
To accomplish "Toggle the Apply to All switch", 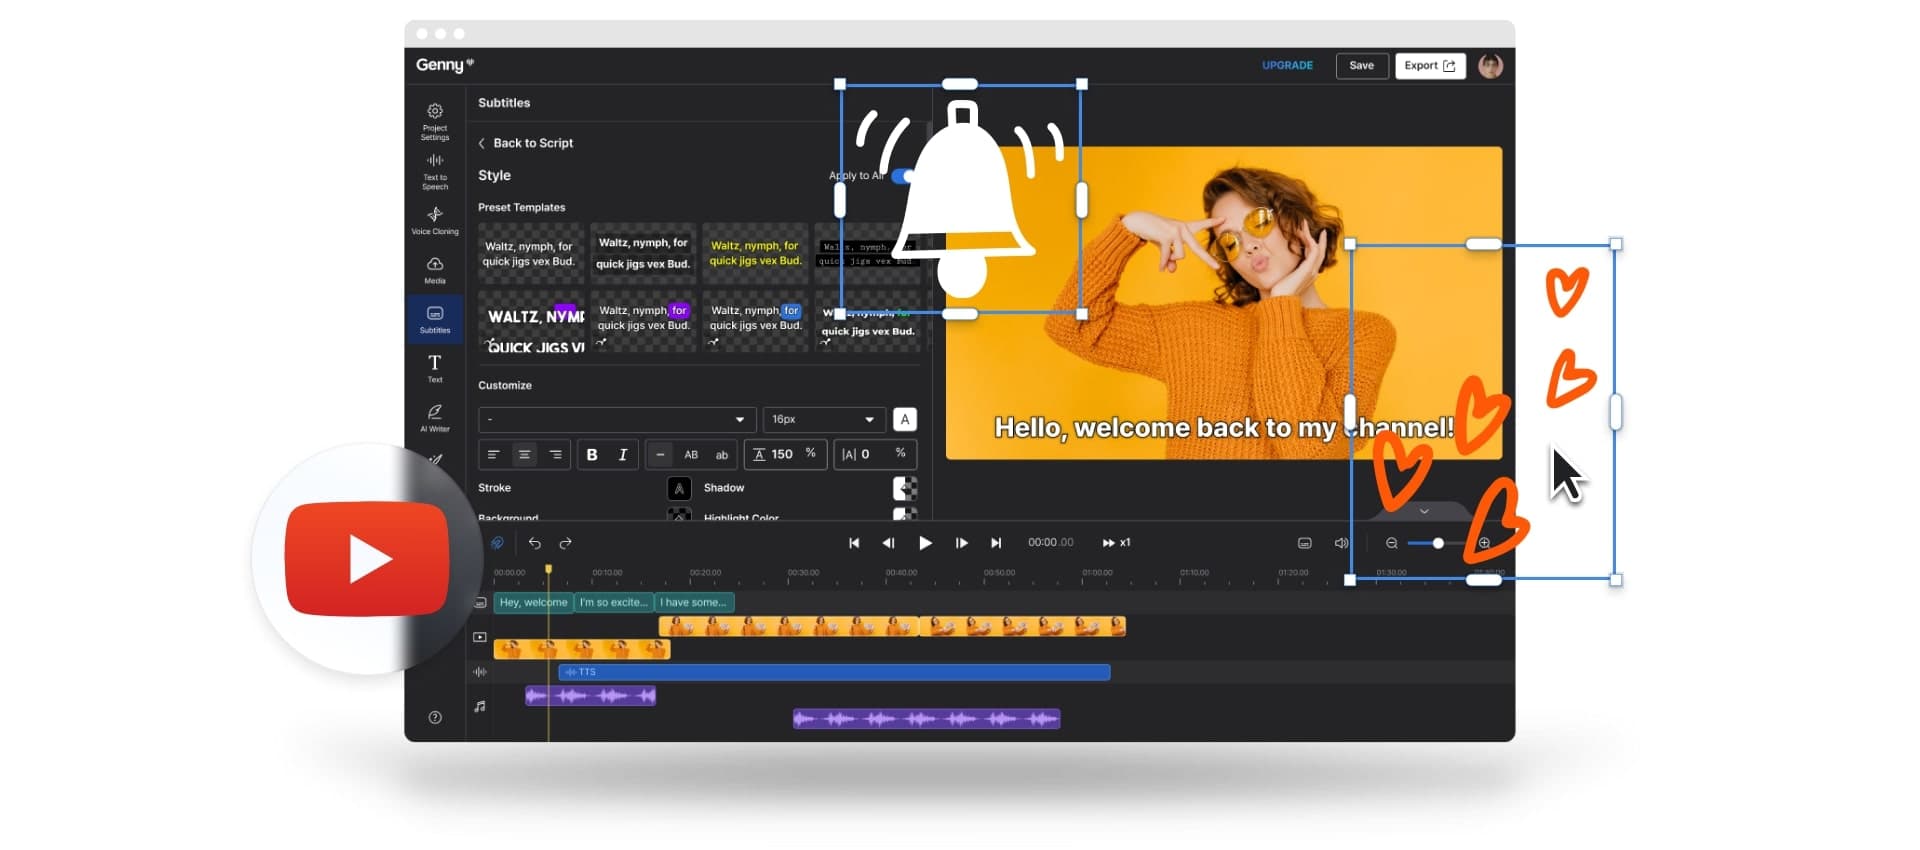I will click(902, 176).
